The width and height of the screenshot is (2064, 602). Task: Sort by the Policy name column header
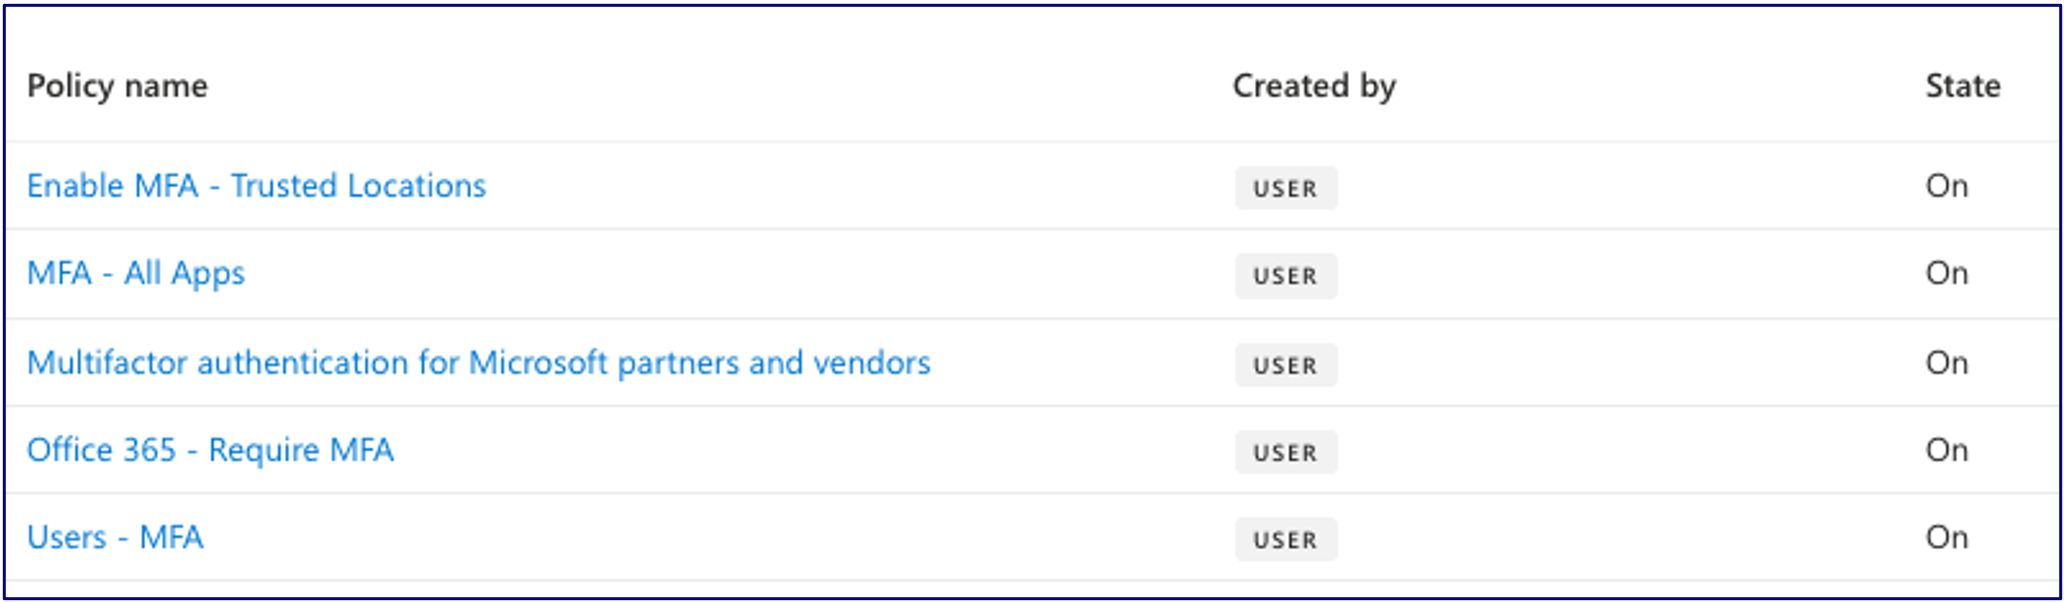tap(117, 86)
